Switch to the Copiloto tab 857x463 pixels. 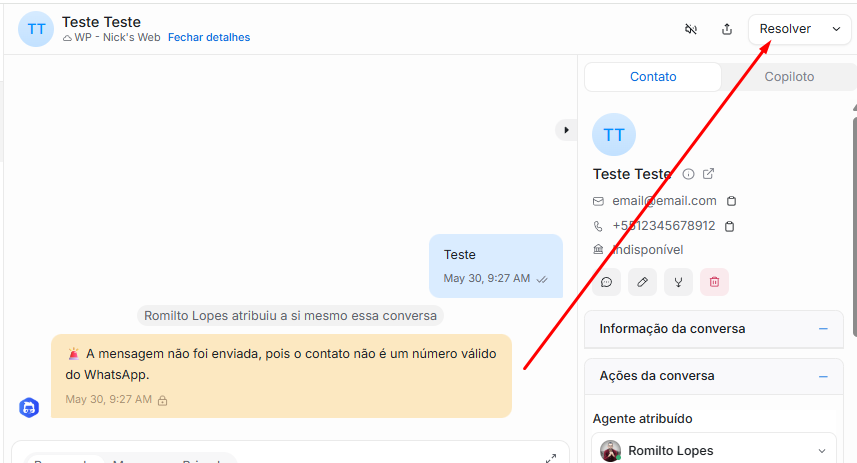(x=789, y=77)
